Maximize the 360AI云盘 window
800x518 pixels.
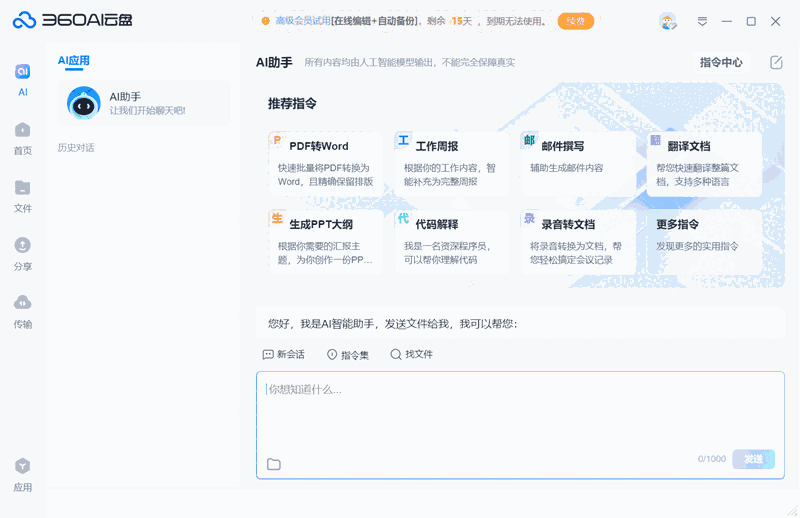click(x=751, y=21)
